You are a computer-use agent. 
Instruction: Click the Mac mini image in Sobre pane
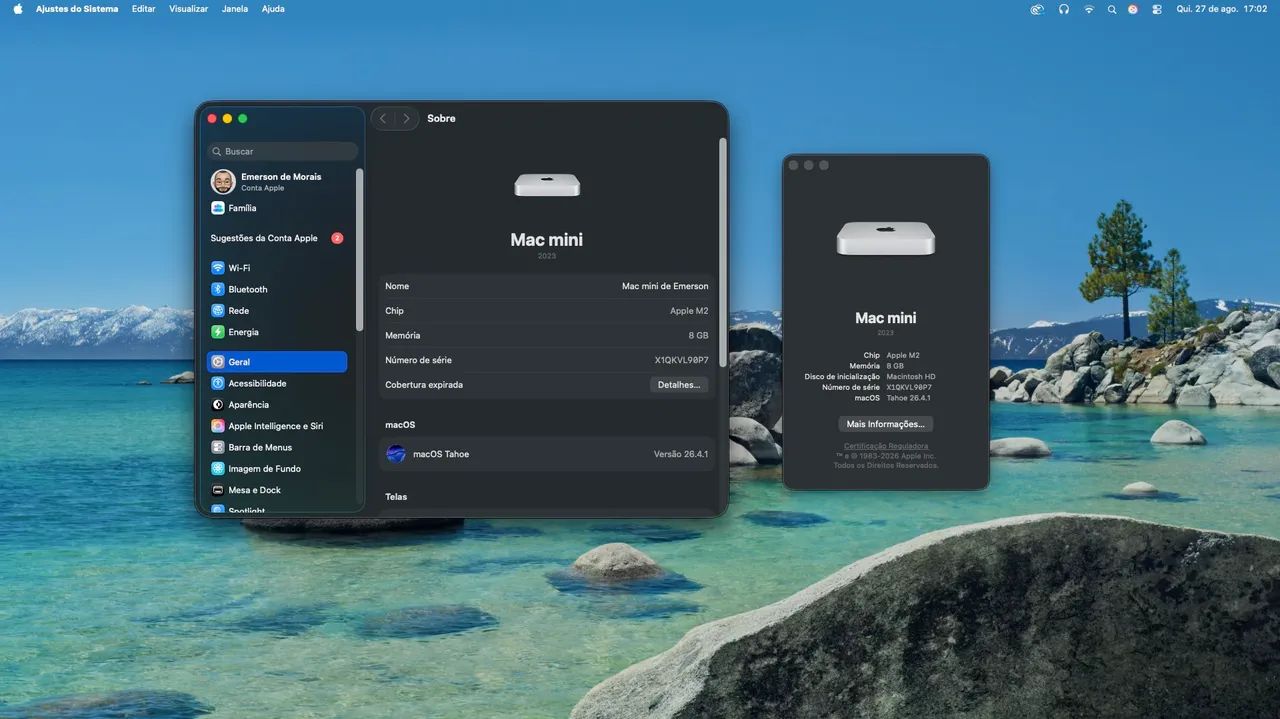pos(547,185)
